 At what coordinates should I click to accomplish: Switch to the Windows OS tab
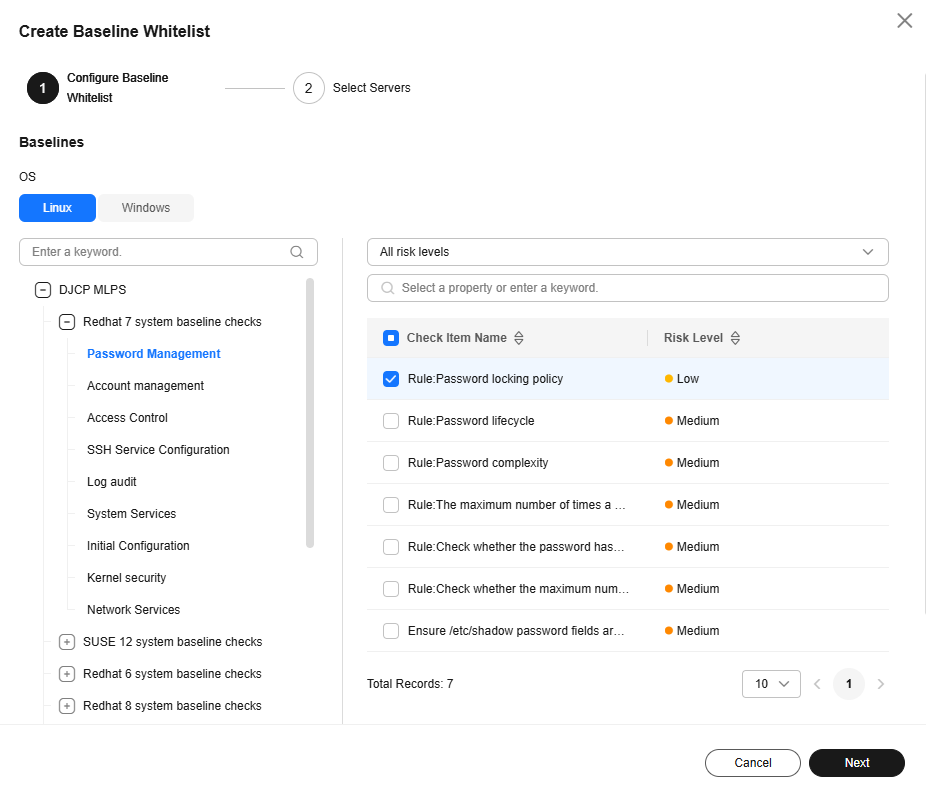tap(146, 208)
